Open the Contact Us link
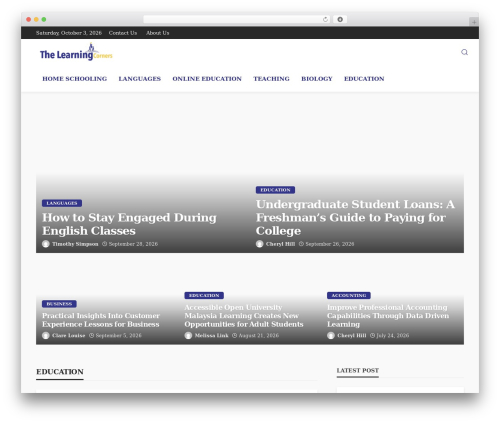The height and width of the screenshot is (423, 500). point(123,33)
